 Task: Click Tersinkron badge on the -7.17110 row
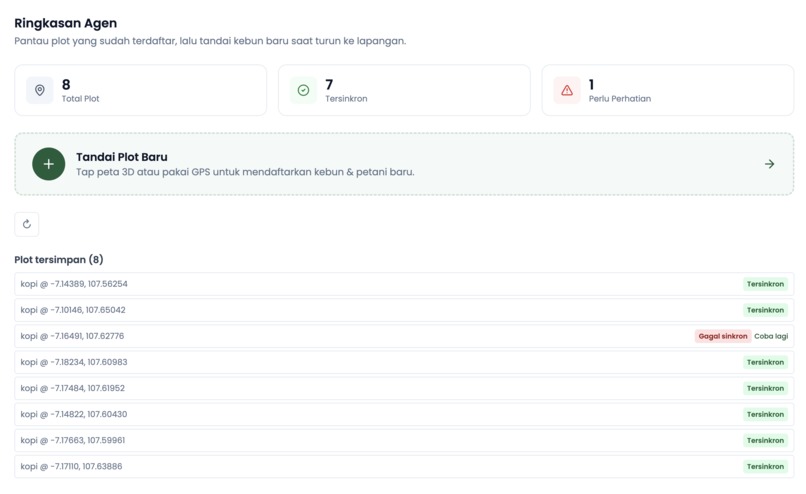765,467
